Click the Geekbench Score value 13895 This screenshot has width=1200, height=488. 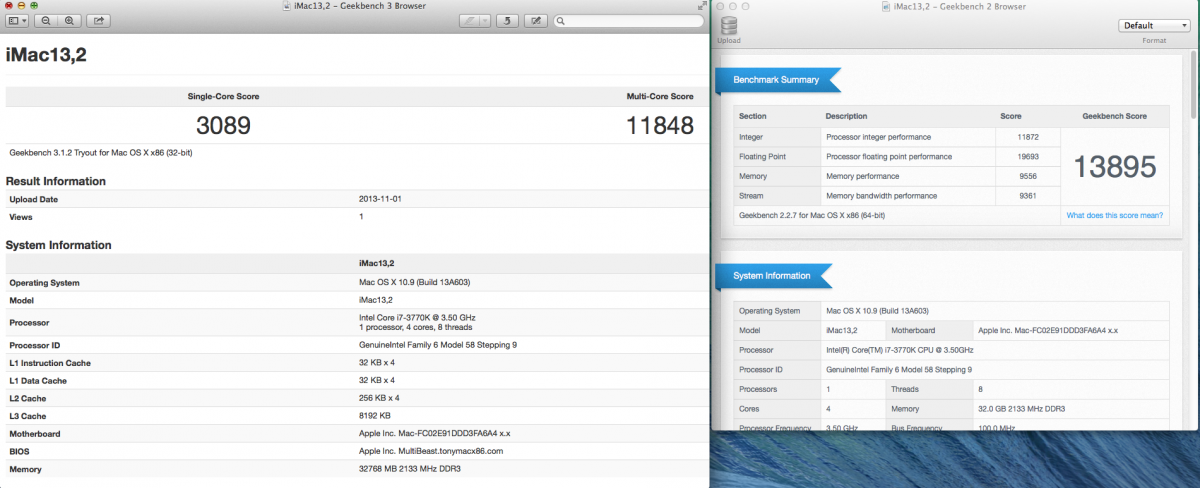(1114, 167)
